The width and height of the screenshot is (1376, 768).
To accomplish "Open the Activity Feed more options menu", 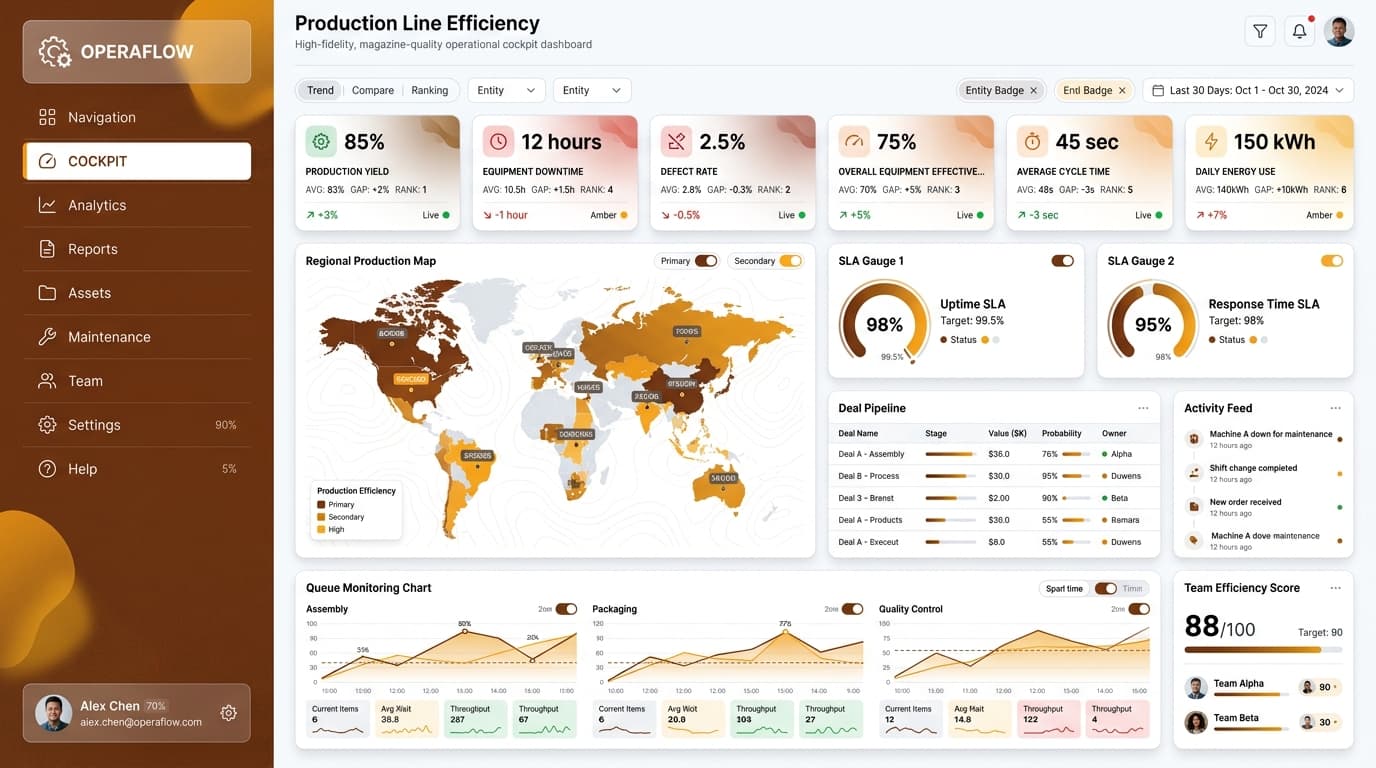I will click(1335, 408).
